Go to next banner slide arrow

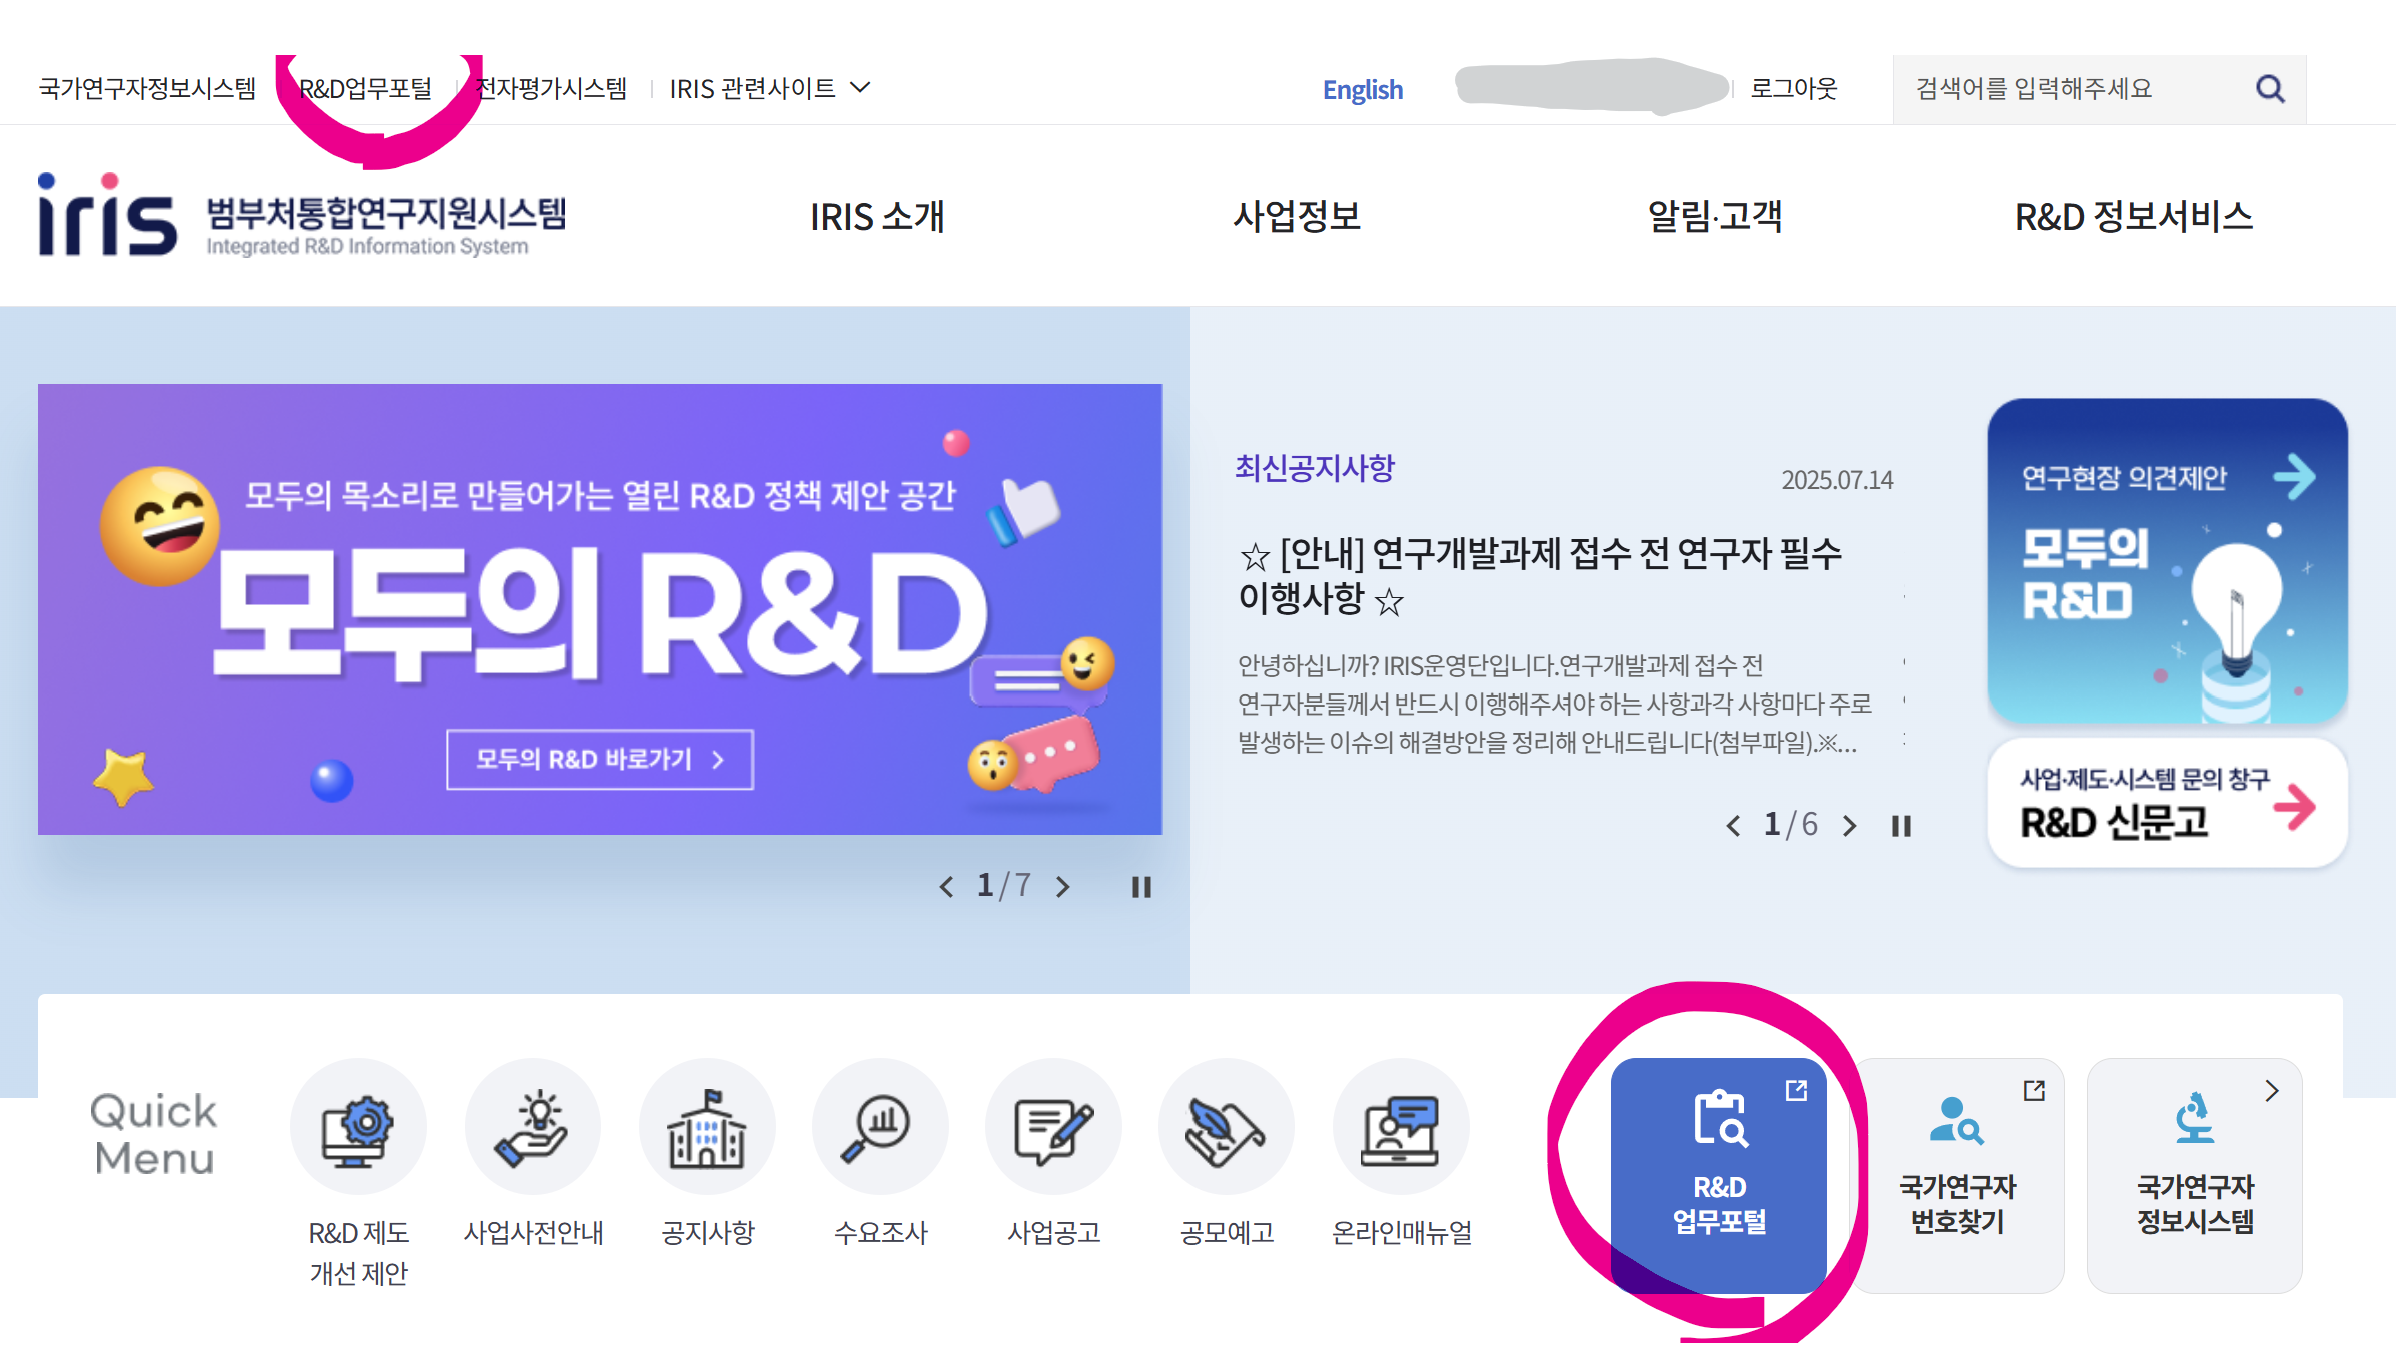click(x=1063, y=887)
